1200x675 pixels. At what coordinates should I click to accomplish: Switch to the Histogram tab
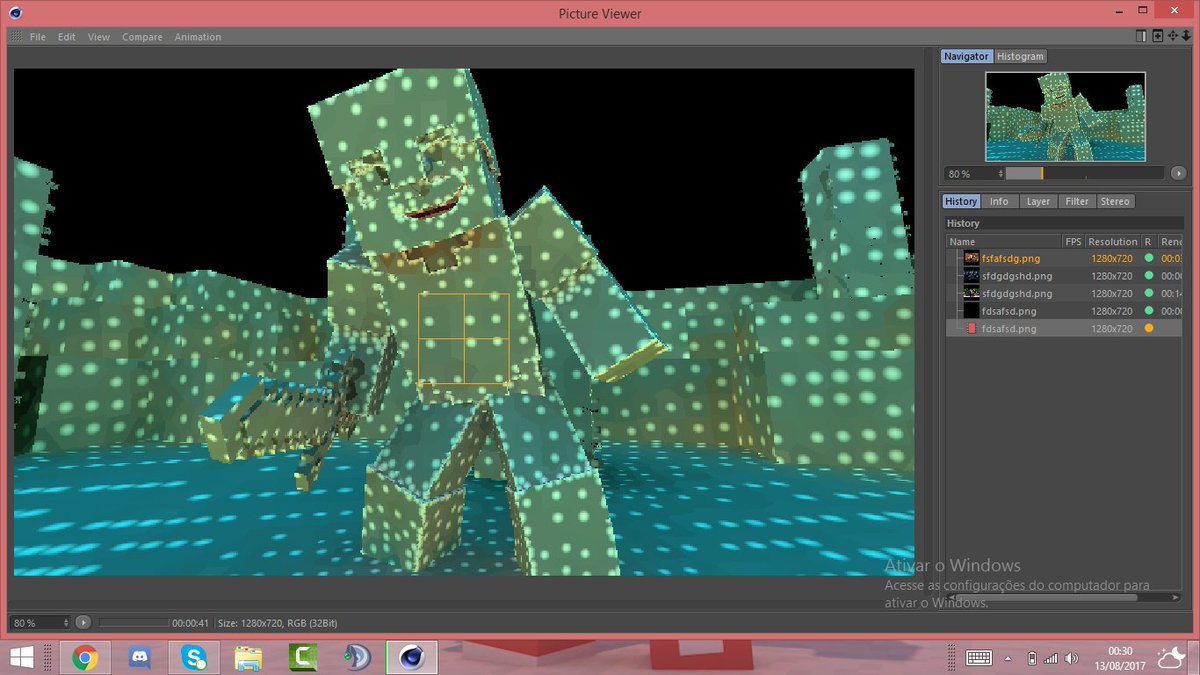tap(1020, 57)
